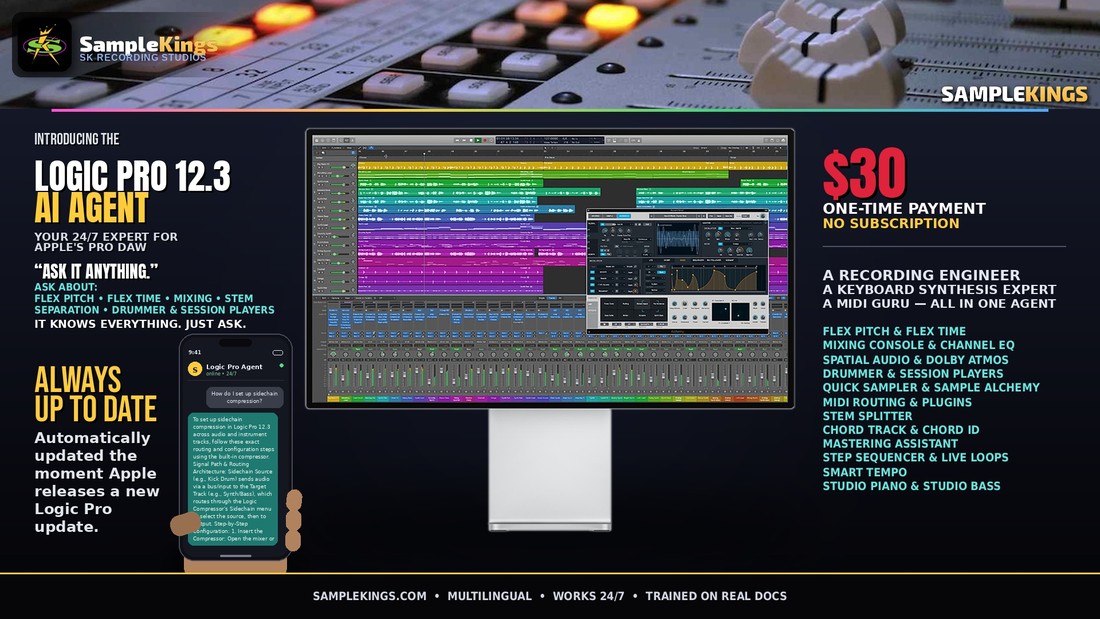
Task: Click "FLEX PITCH & FLEX TIME" feature
Action: pos(894,331)
